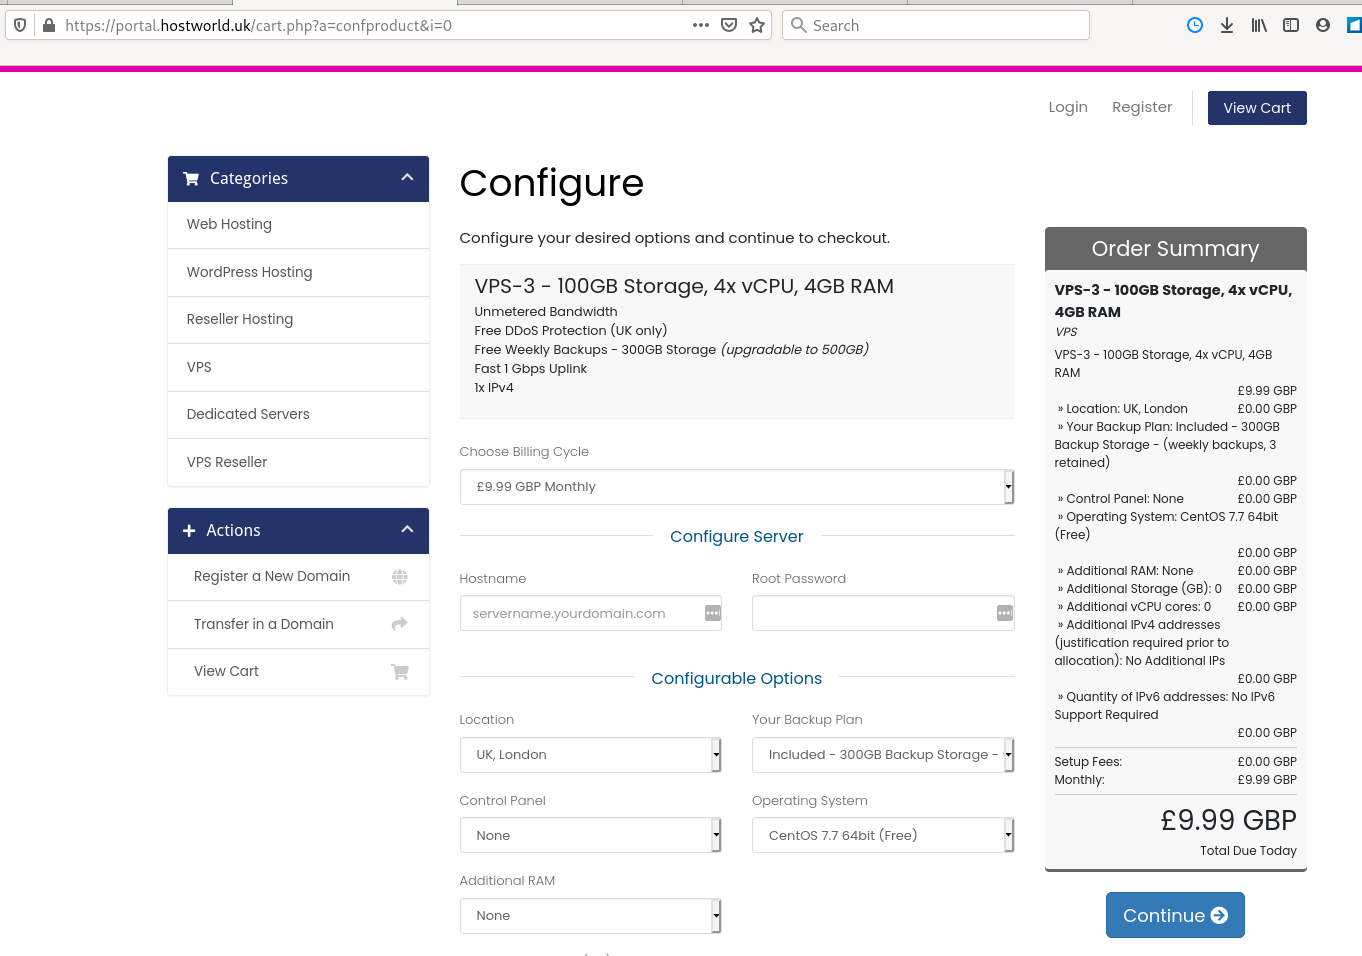Collapse the Actions panel chevron

click(407, 530)
